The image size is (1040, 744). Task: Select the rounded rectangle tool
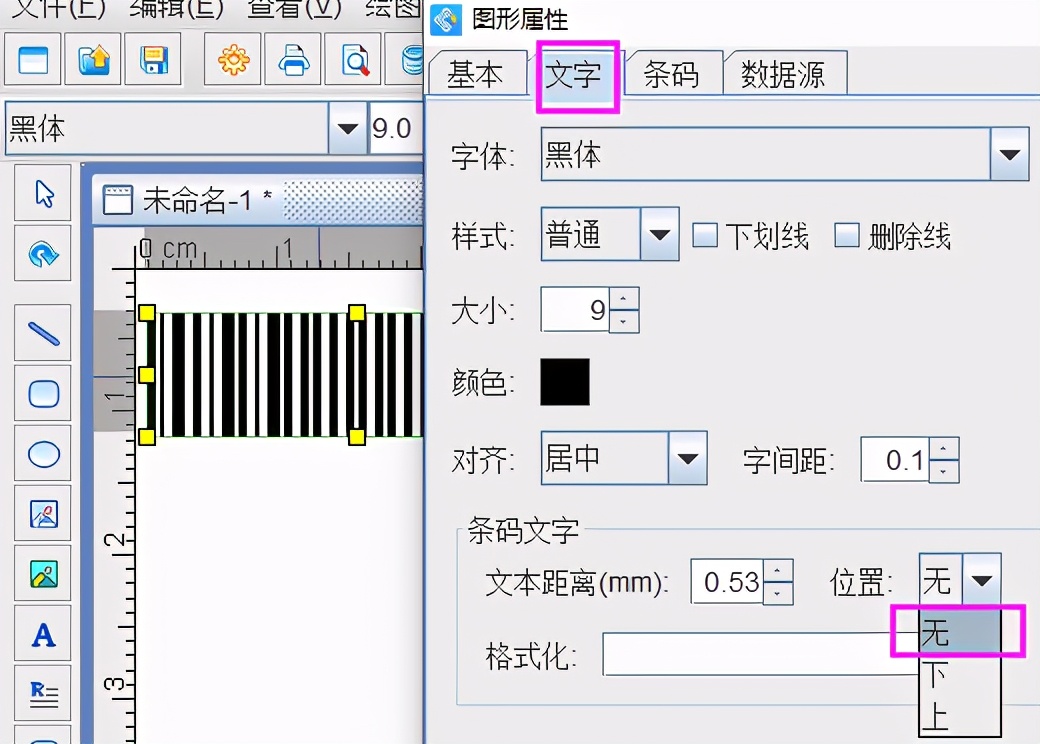click(42, 392)
